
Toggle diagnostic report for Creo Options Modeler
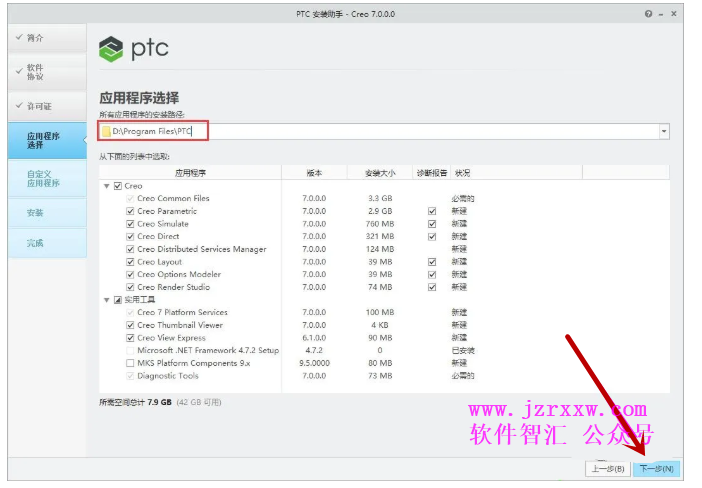[x=432, y=274]
